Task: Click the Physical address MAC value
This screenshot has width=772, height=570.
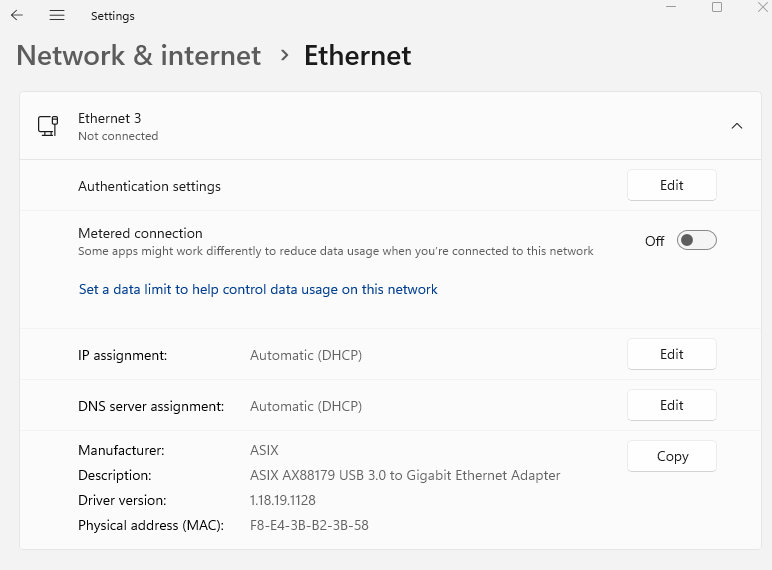Action: click(309, 525)
